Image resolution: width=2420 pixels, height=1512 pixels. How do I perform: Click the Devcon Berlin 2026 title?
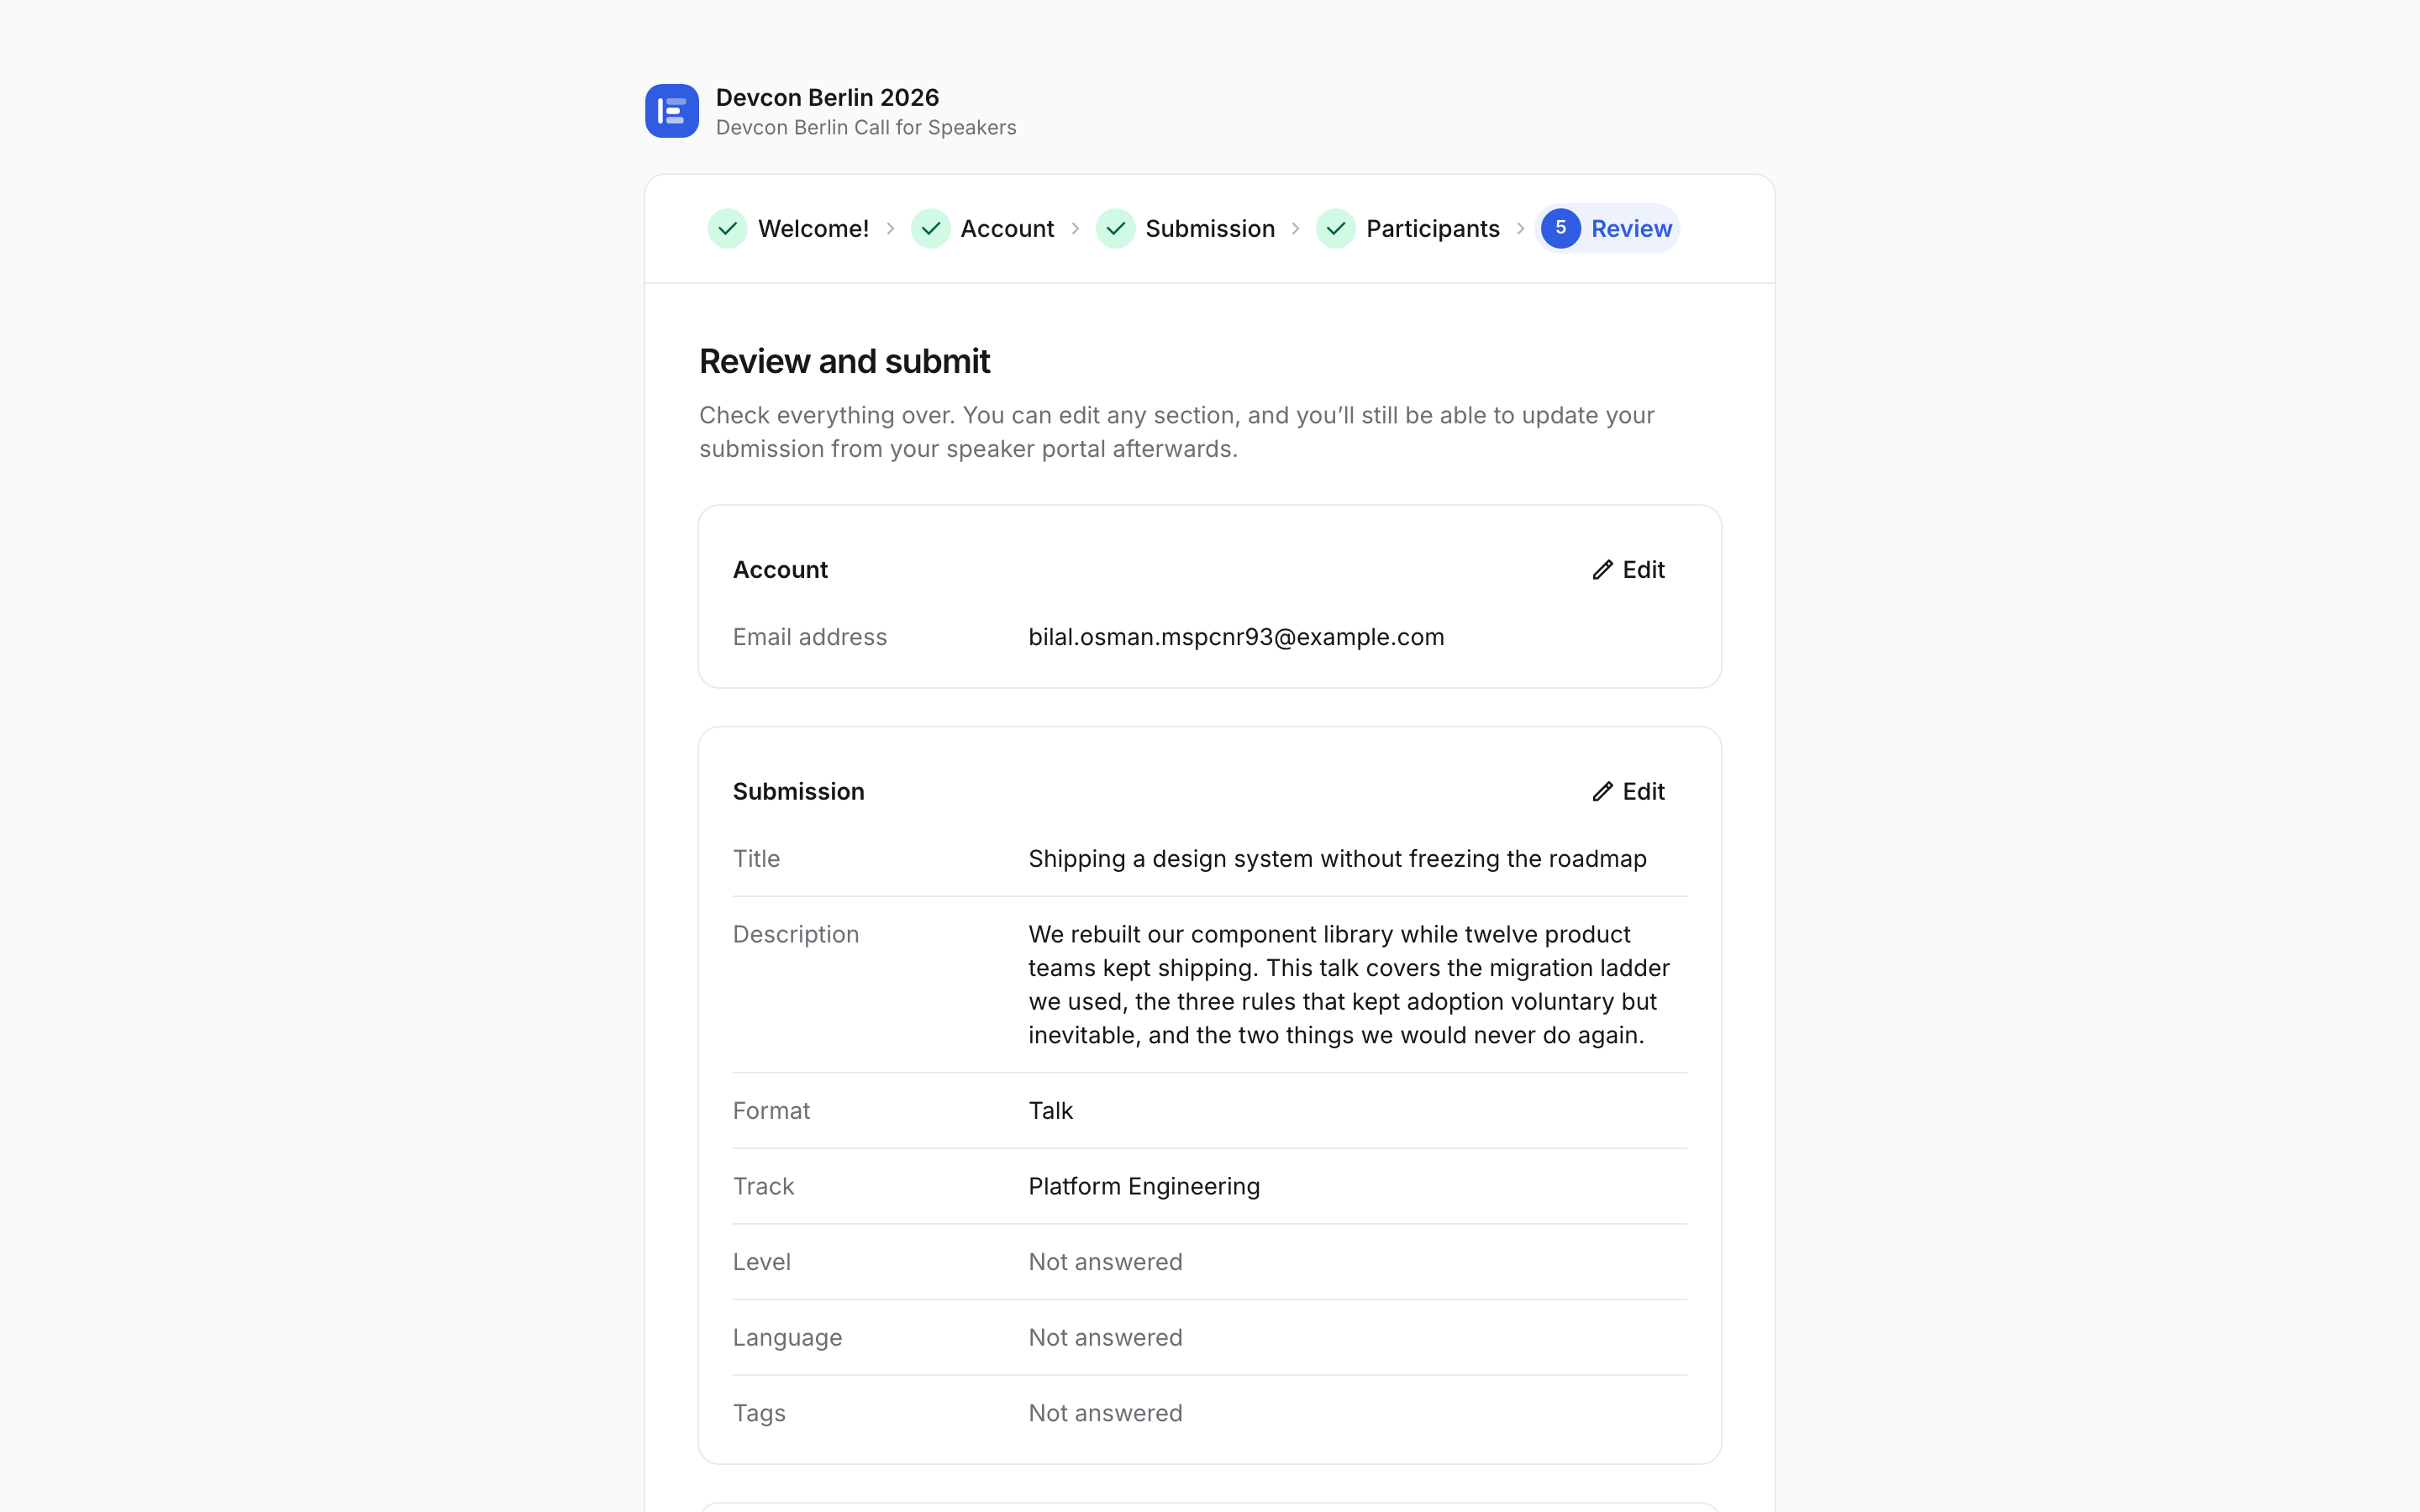(x=827, y=97)
